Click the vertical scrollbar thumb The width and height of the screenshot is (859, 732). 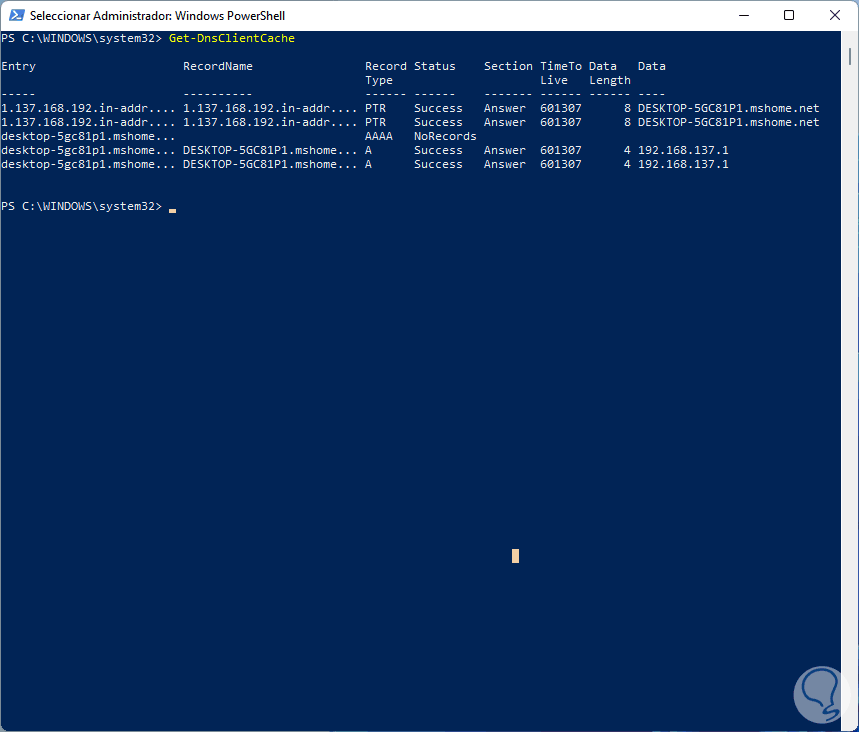point(850,56)
